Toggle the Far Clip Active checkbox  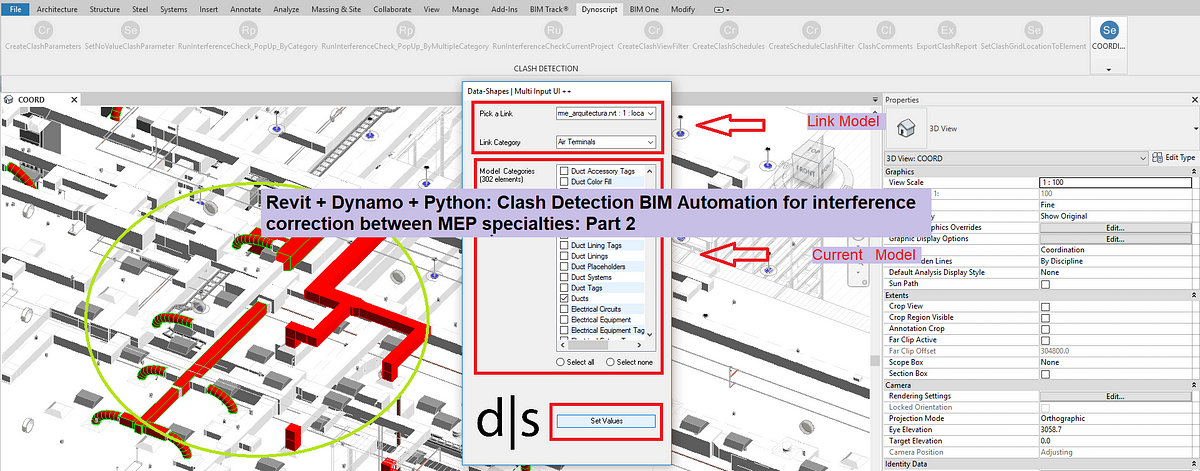tap(1046, 340)
